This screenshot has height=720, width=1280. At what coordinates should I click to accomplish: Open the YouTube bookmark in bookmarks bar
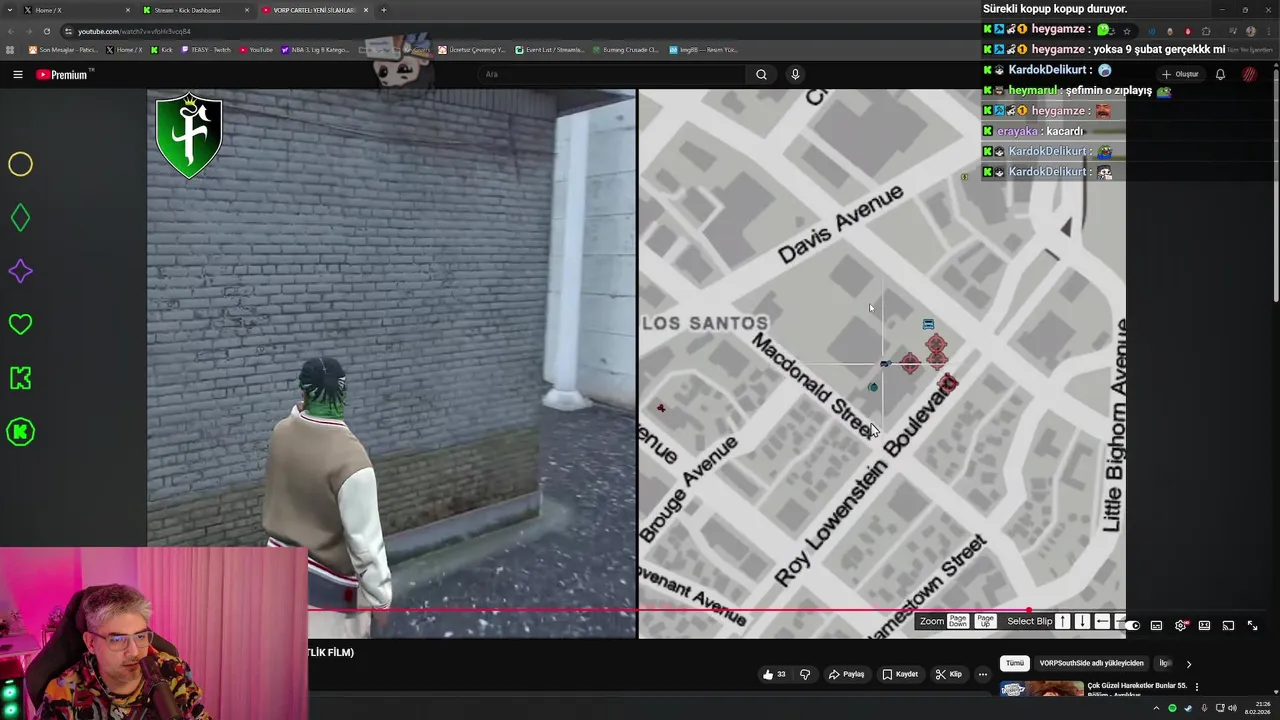(x=256, y=49)
